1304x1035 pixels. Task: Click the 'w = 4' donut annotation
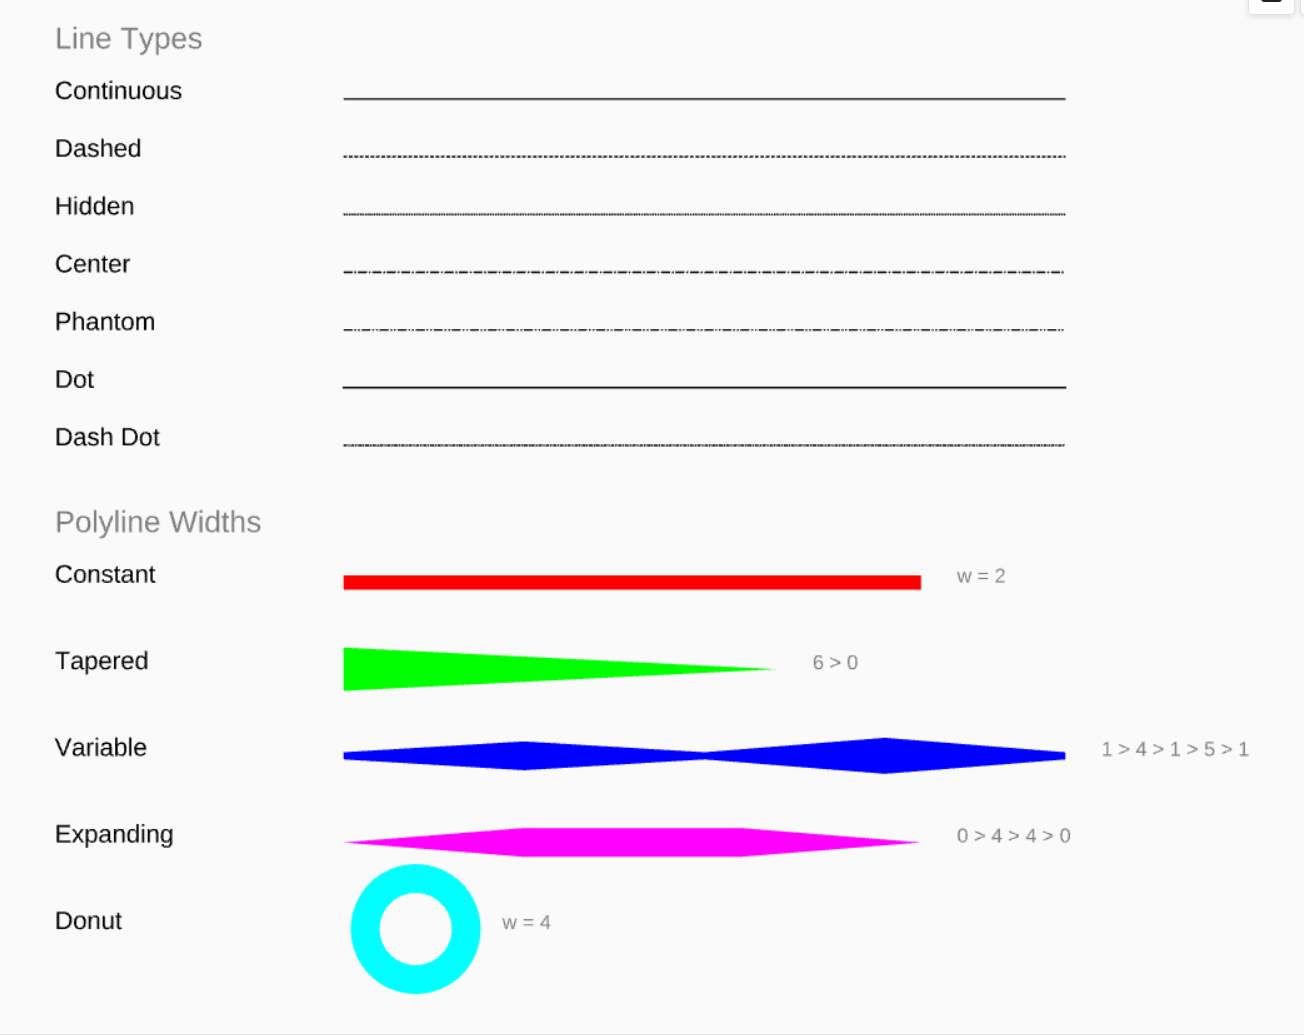(x=526, y=922)
